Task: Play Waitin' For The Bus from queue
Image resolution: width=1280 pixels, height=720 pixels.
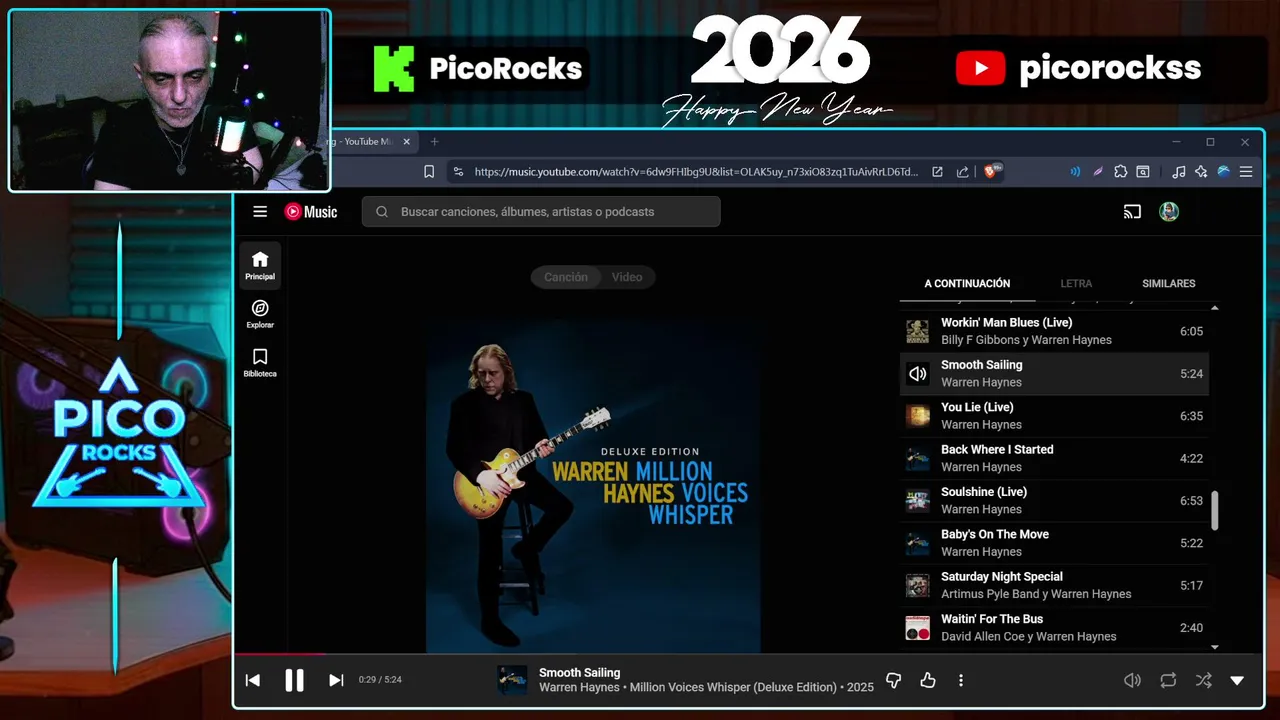Action: click(1054, 628)
